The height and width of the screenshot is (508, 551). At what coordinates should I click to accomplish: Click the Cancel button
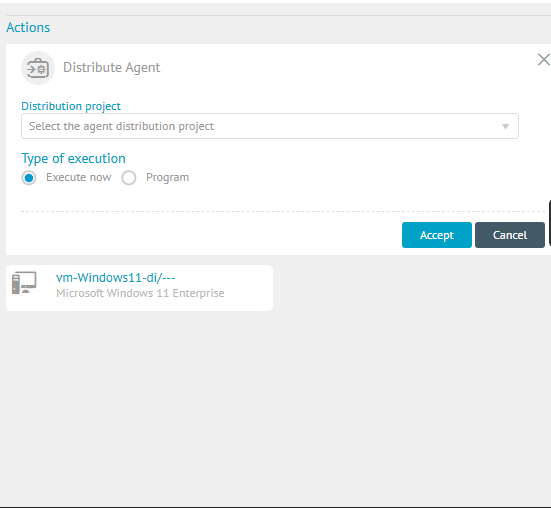510,235
